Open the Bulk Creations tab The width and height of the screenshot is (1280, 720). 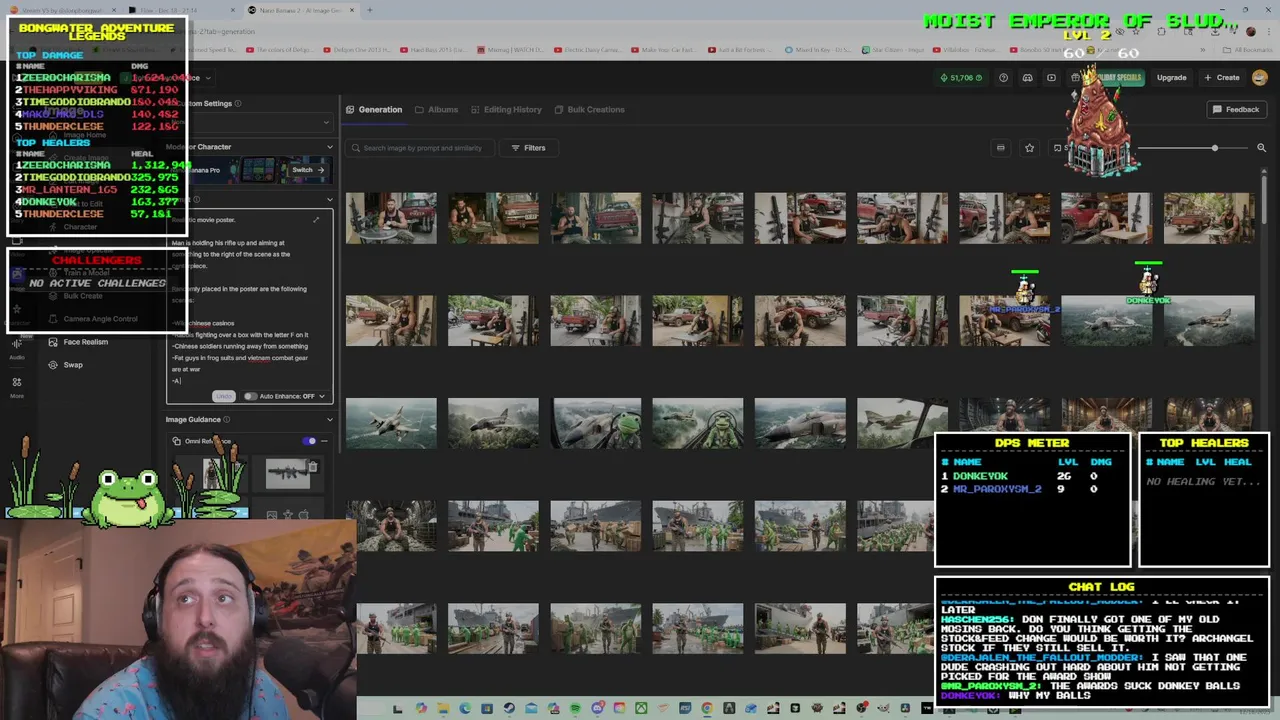pos(589,110)
